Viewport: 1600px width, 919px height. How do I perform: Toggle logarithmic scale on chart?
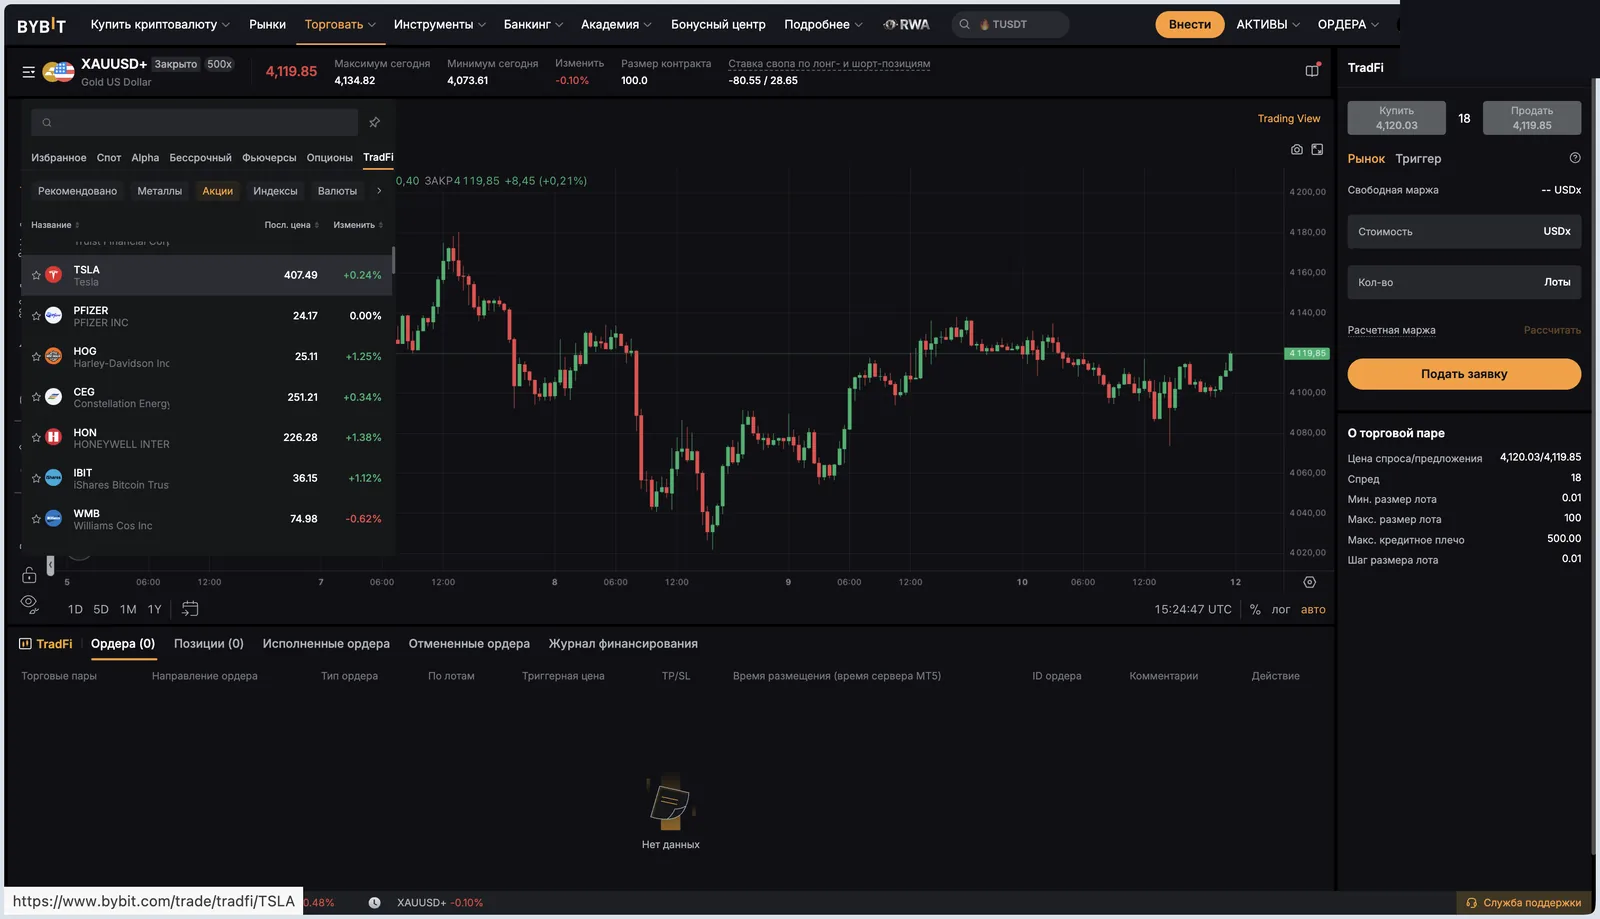[x=1281, y=610]
